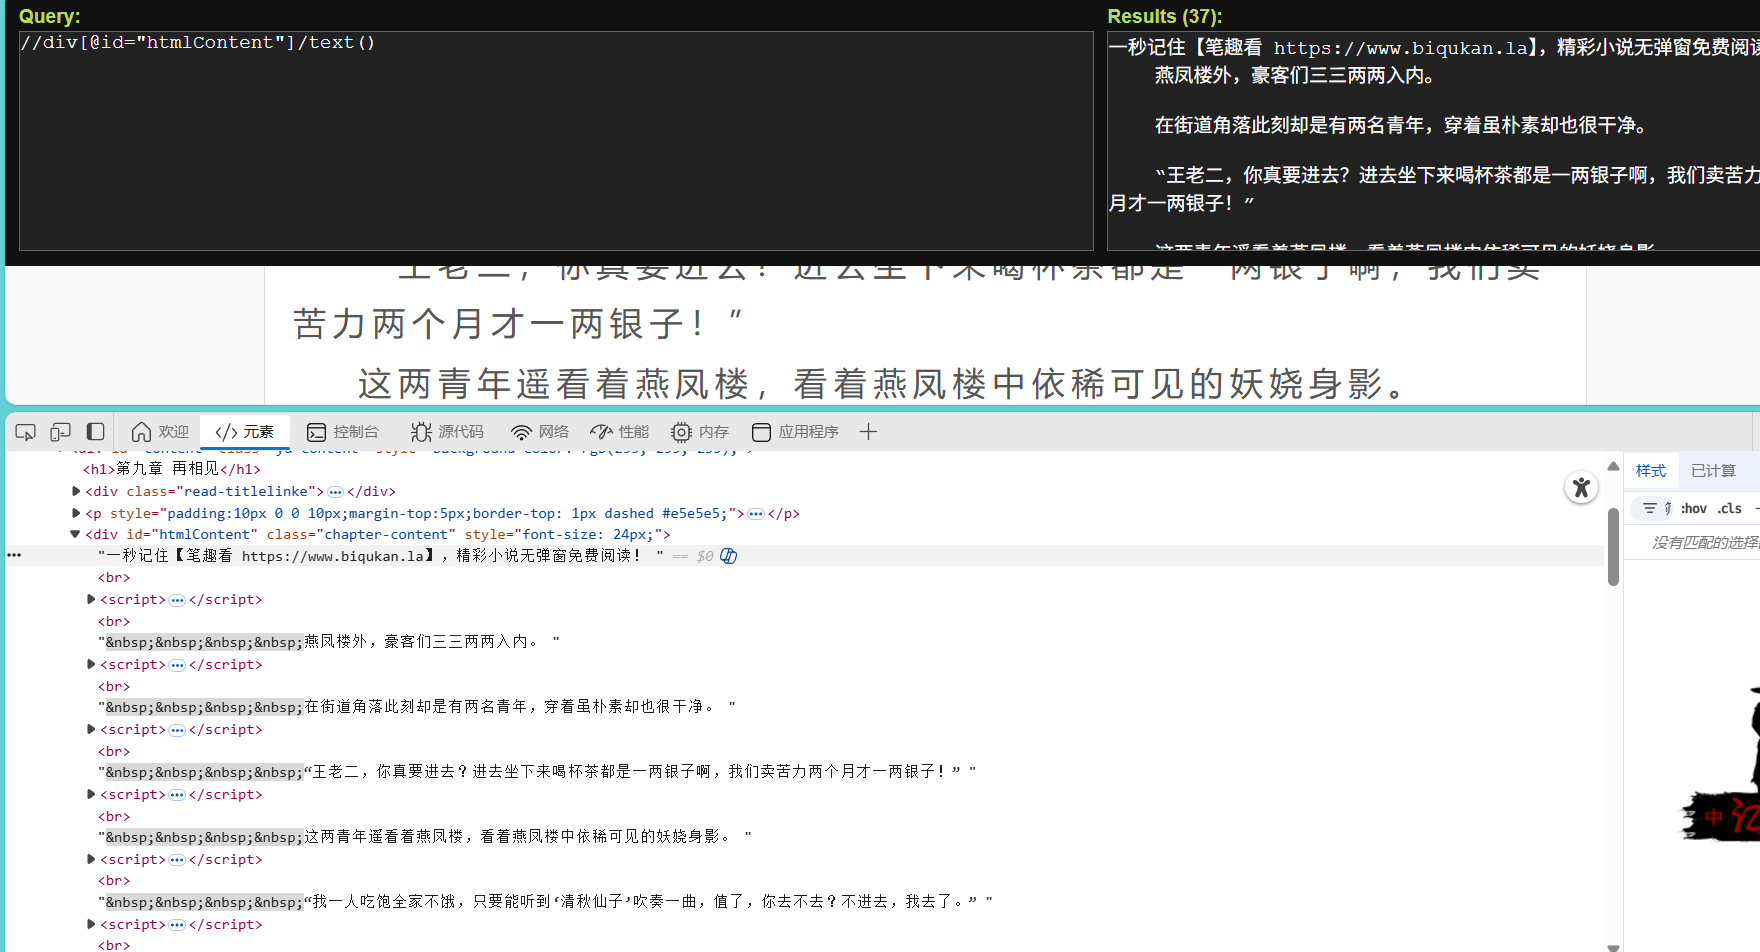The image size is (1760, 952).
Task: Click ellipsis badge of script below 燕凤楼外
Action: click(x=177, y=665)
